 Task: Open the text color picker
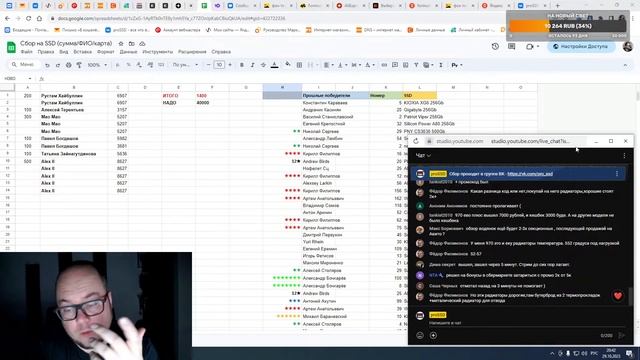click(x=275, y=65)
